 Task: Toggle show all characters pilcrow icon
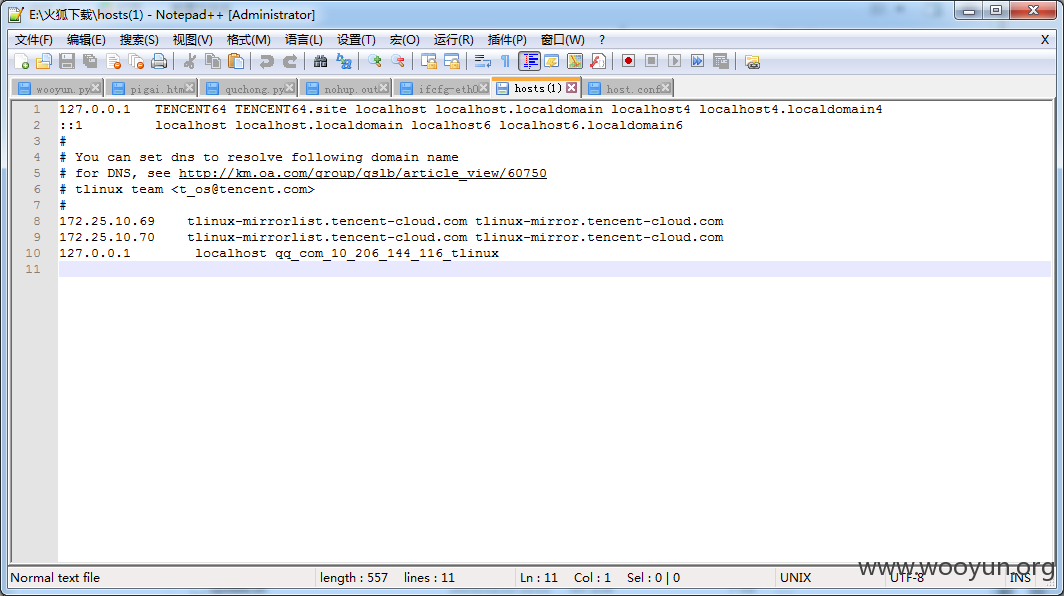point(505,62)
